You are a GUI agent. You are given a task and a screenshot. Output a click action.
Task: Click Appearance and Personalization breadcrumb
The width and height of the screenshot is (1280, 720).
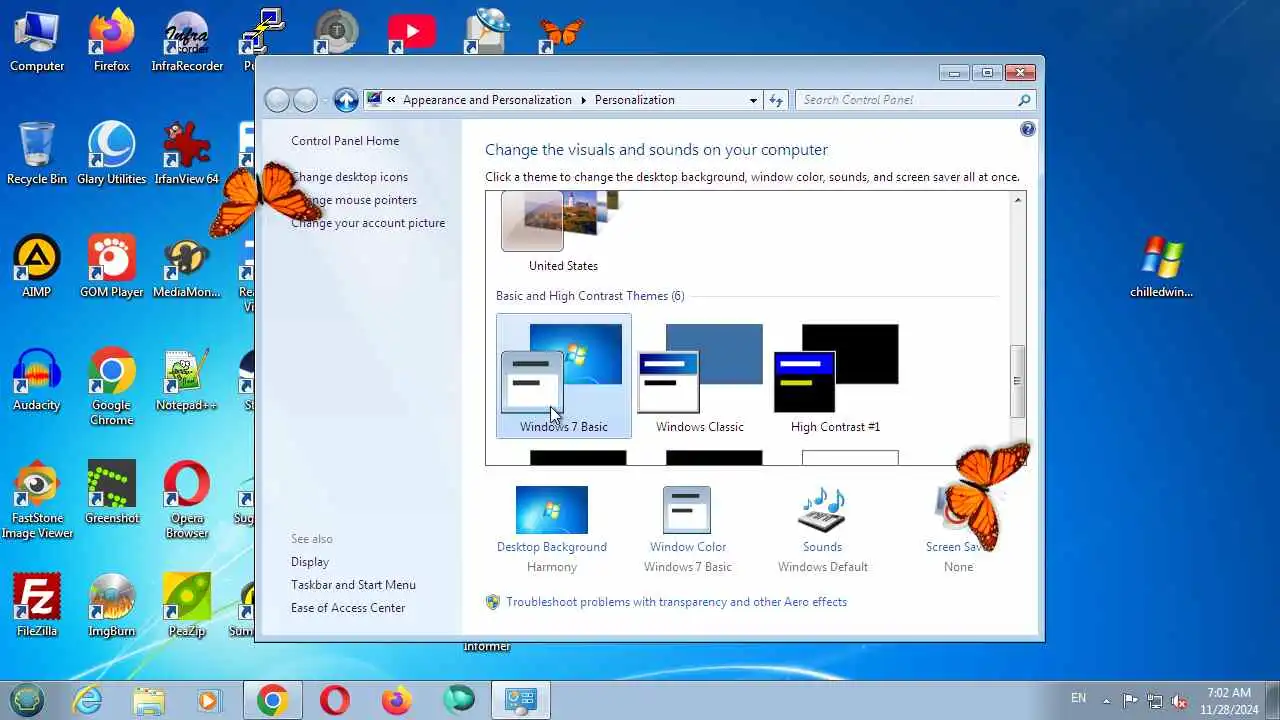pos(487,100)
